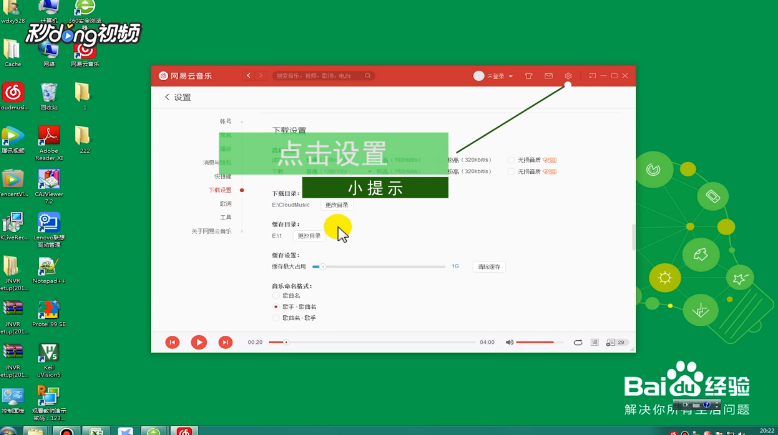Open the skin (shirt) icon in title bar
Viewport: 778px width, 435px height.
pyautogui.click(x=528, y=76)
